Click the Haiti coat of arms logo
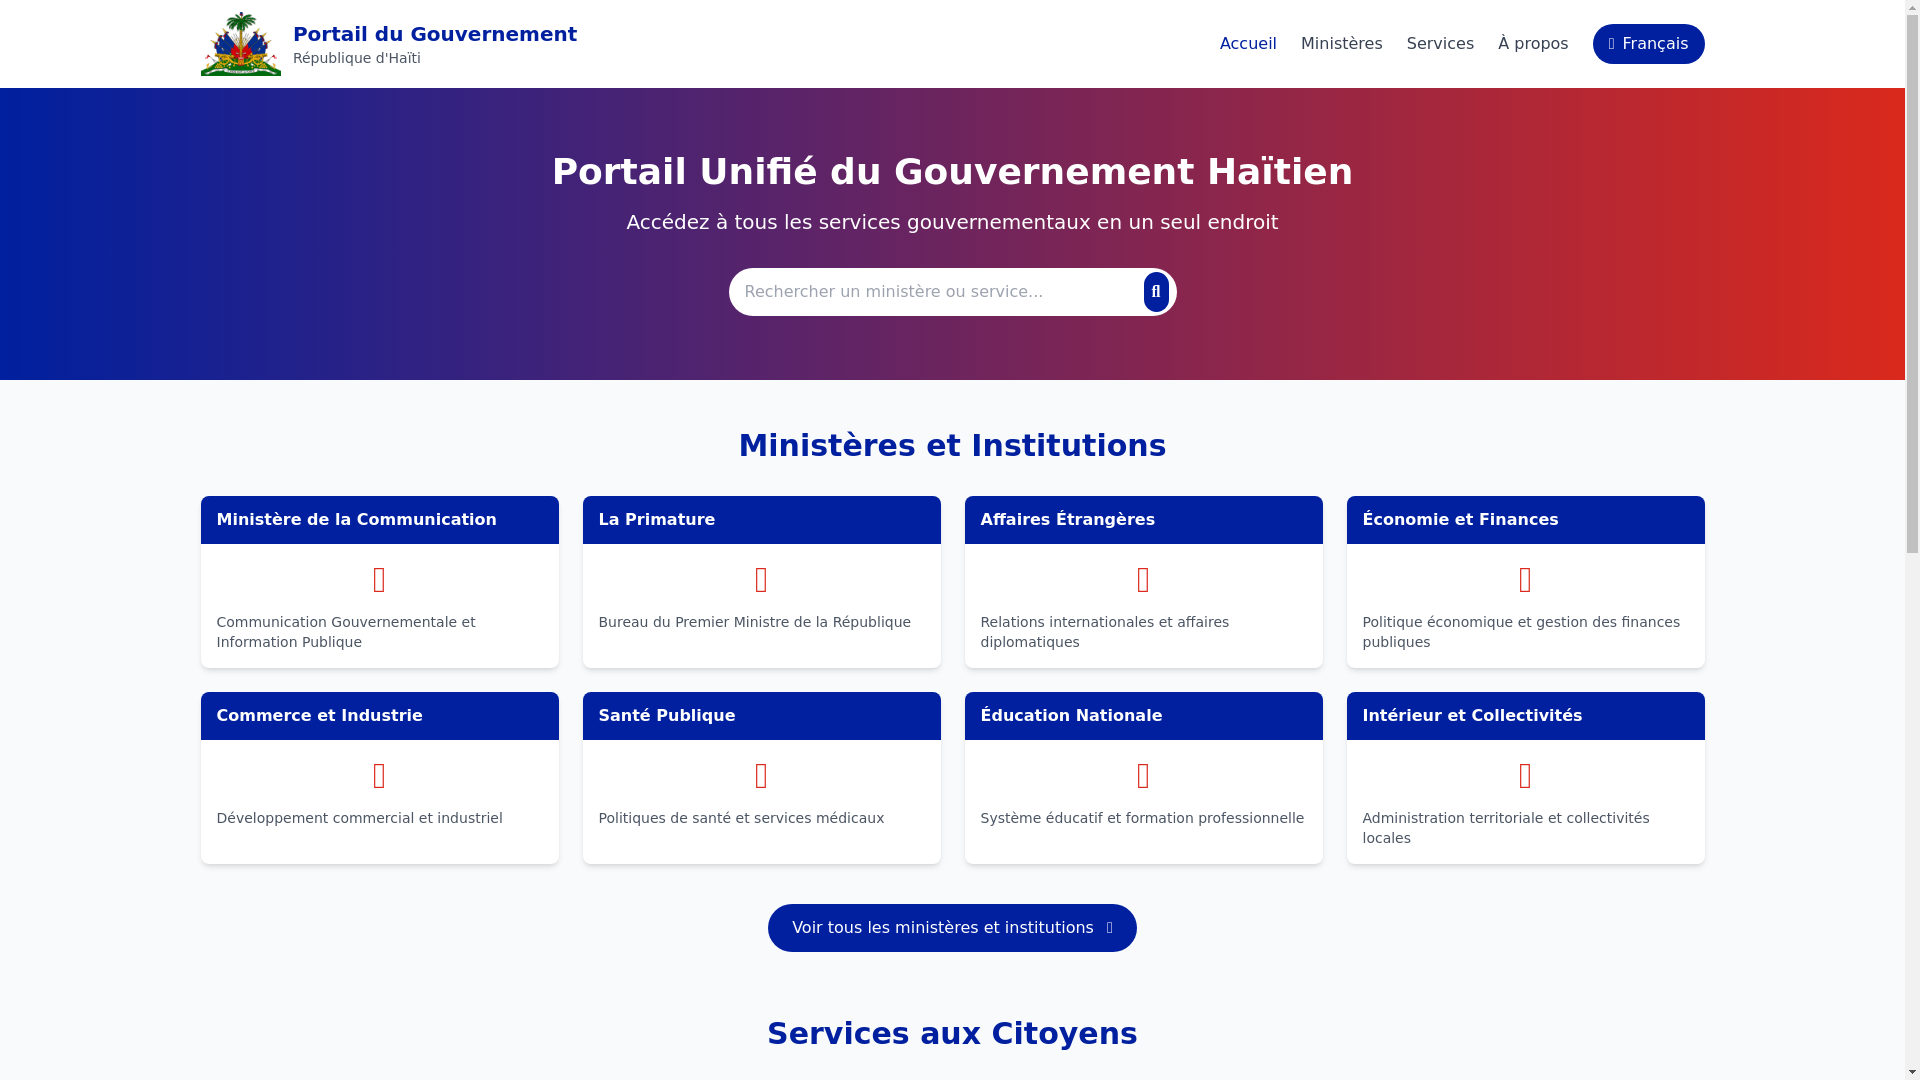Viewport: 1920px width, 1080px height. (x=240, y=44)
